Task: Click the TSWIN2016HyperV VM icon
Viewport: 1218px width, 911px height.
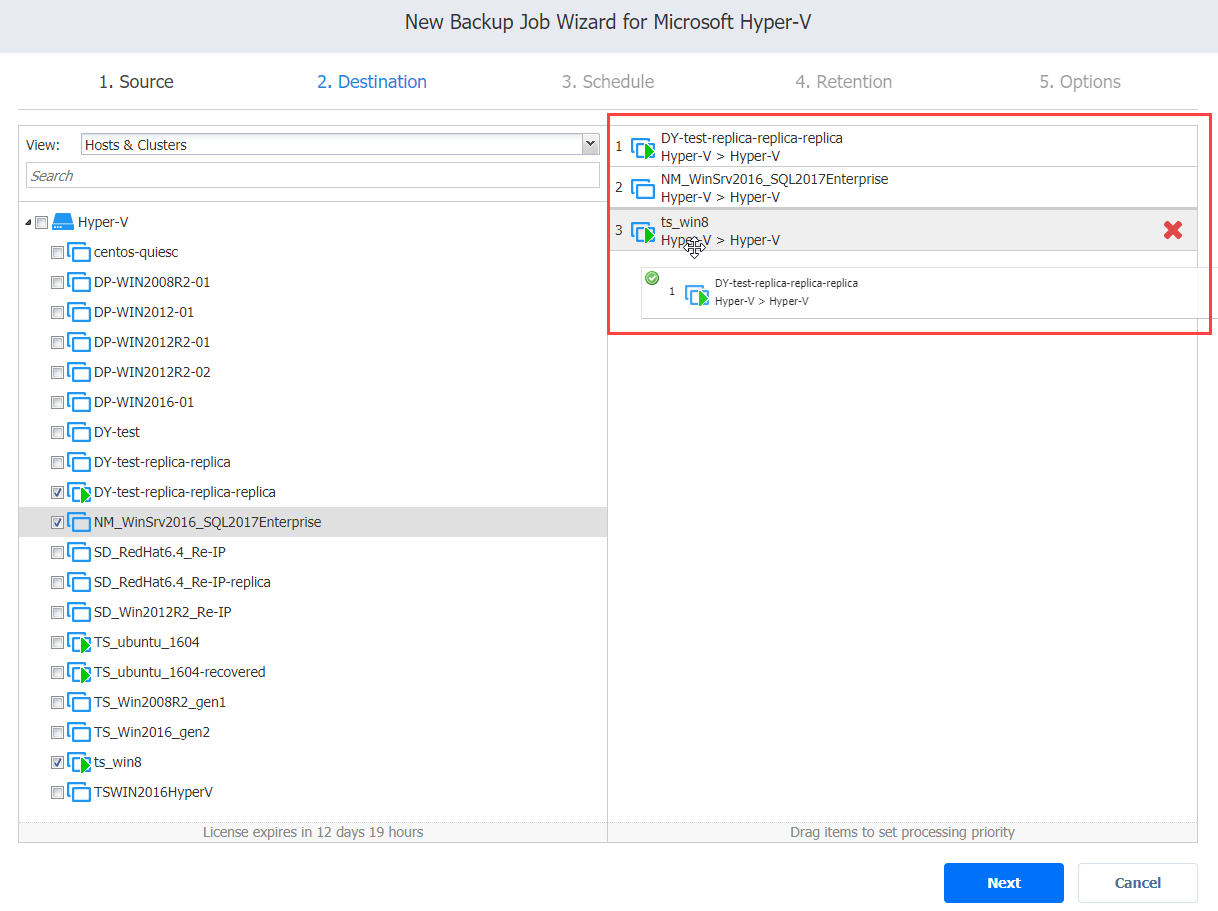Action: (x=79, y=792)
